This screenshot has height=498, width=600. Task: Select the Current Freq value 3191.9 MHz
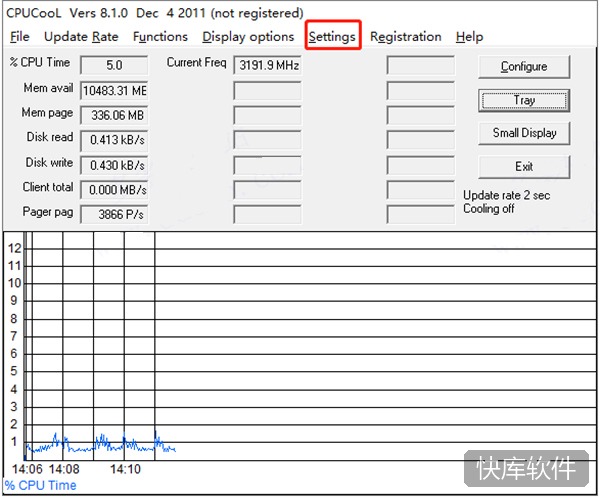pos(267,65)
